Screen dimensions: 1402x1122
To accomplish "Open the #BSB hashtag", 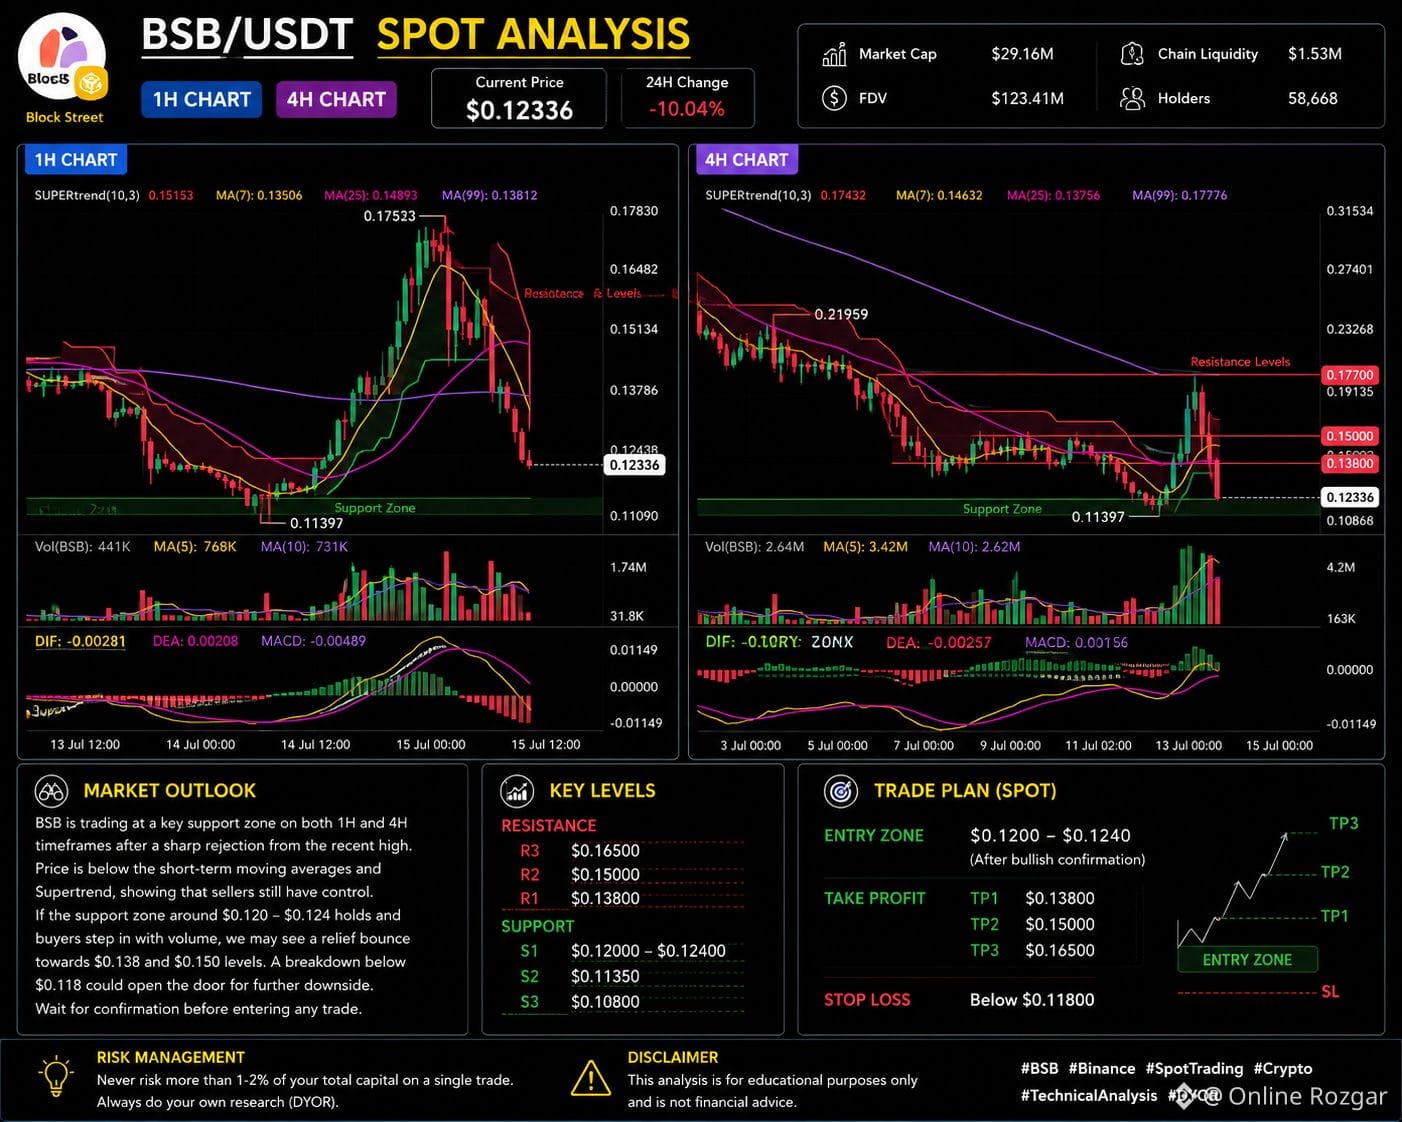I will (x=1039, y=1068).
